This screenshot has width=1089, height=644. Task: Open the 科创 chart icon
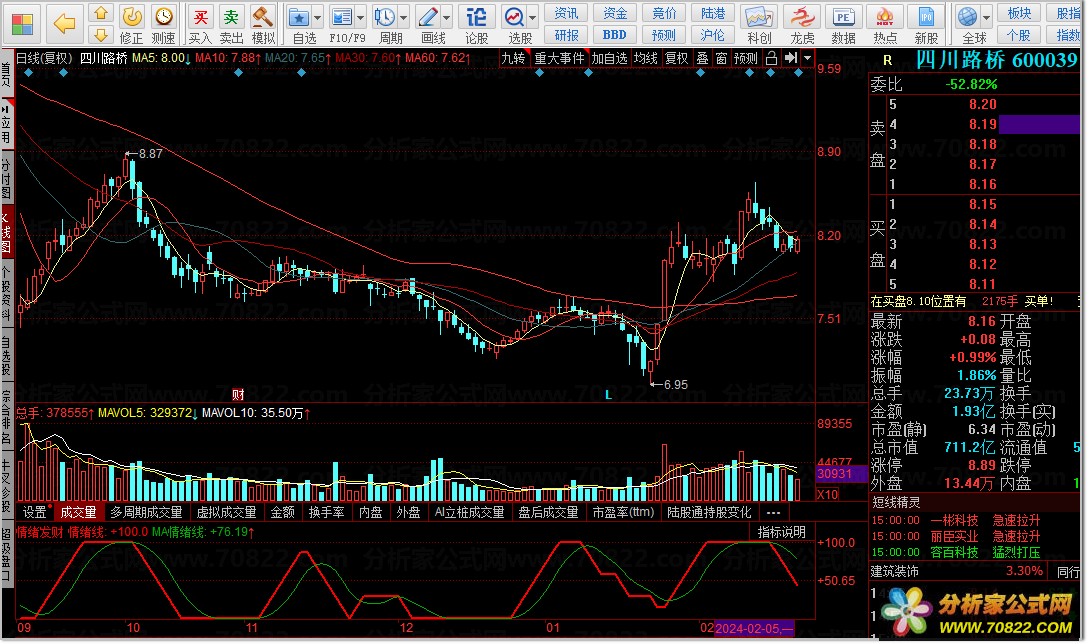tap(758, 24)
